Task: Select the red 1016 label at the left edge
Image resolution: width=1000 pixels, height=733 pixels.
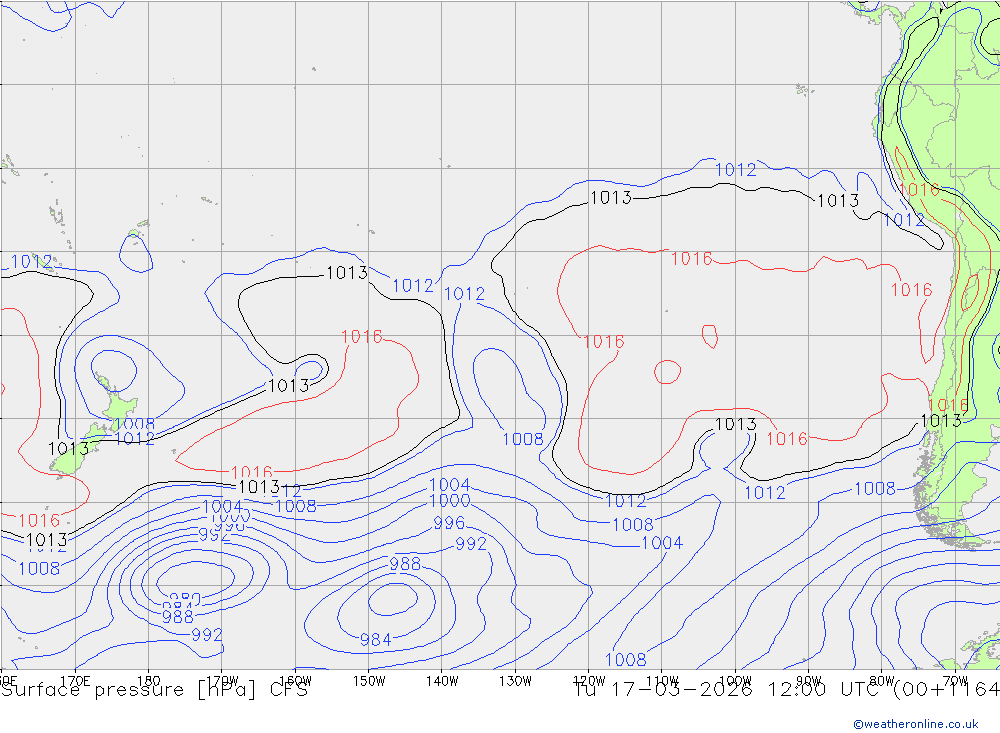Action: (39, 520)
